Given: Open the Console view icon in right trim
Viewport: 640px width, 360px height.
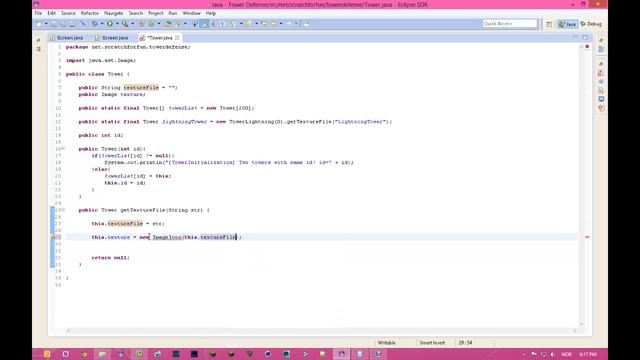Looking at the screenshot, I should click(x=601, y=99).
